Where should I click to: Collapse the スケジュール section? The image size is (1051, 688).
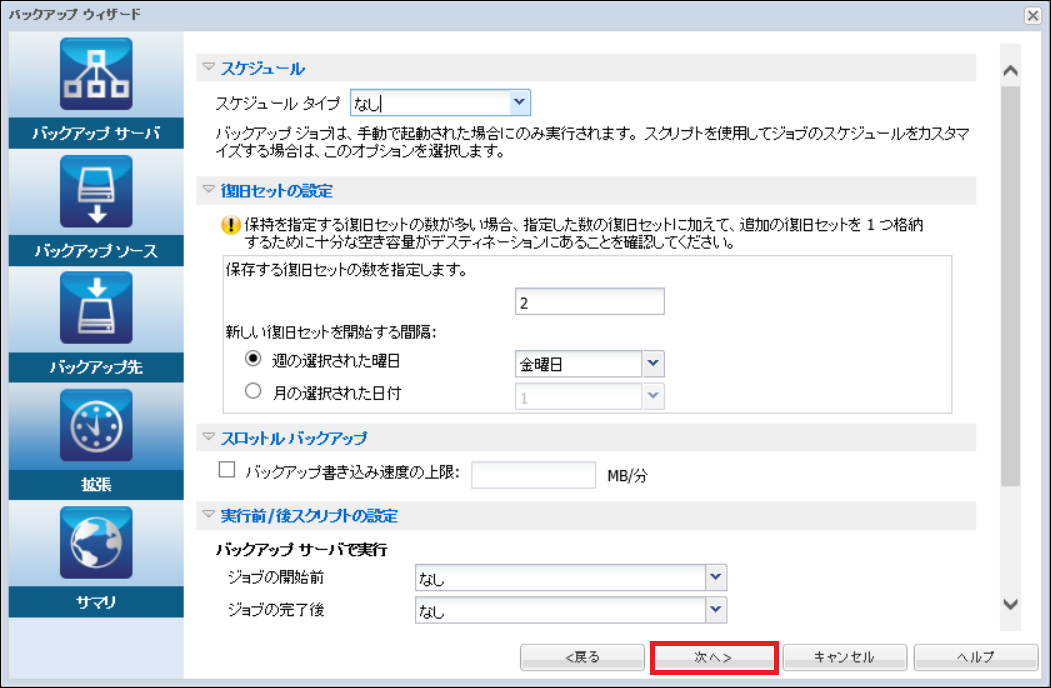tap(208, 66)
